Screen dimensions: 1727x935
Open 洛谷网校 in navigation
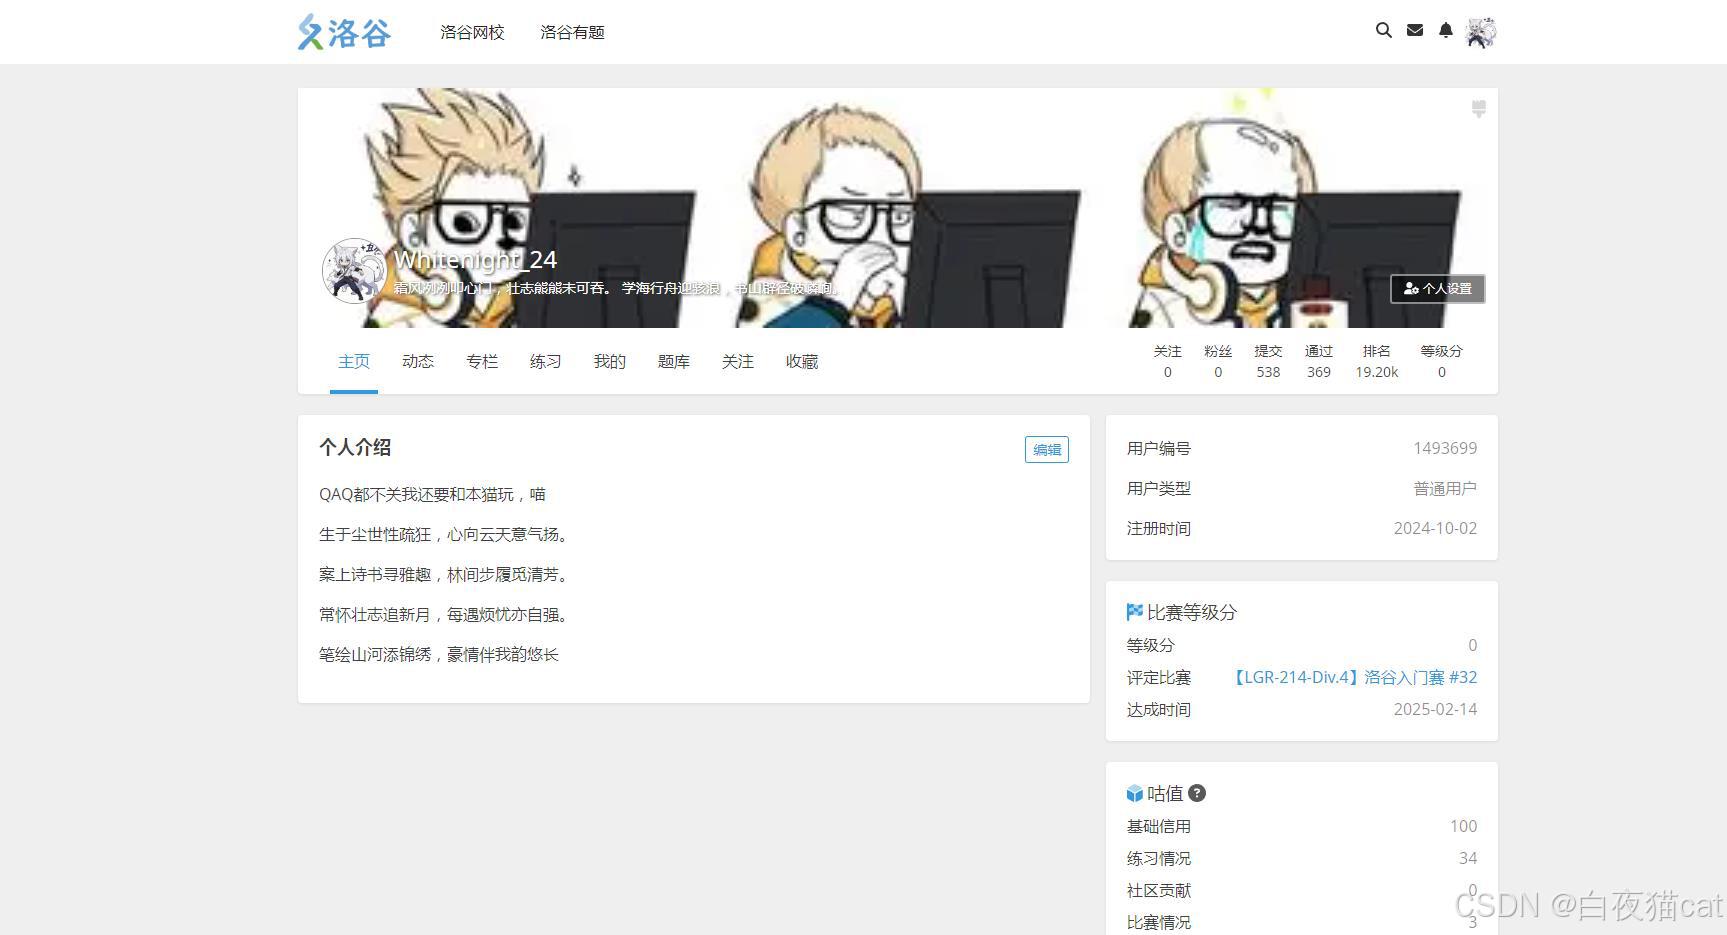(472, 32)
